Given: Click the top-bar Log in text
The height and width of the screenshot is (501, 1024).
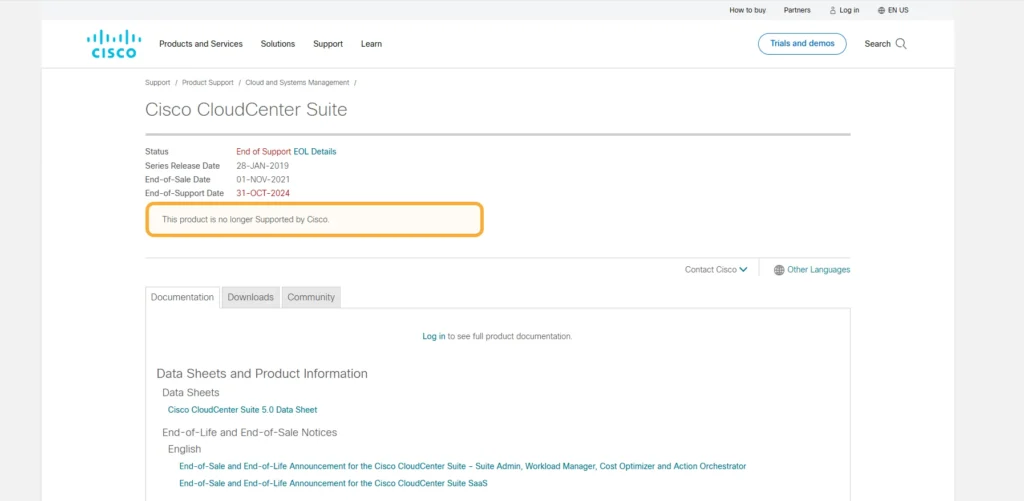Looking at the screenshot, I should click(x=850, y=10).
